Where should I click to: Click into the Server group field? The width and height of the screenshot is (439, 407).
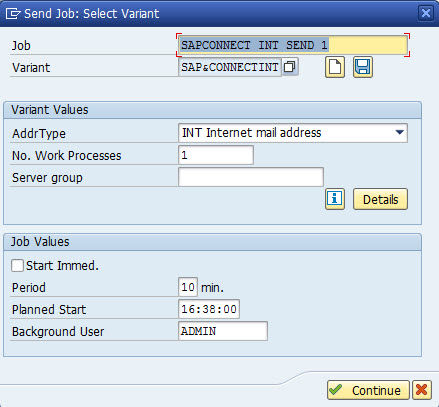(x=251, y=177)
